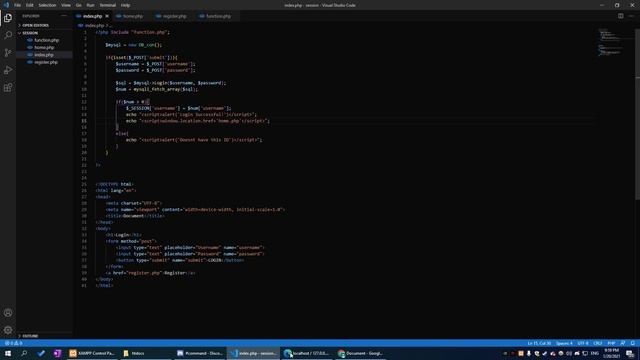
Task: Click the Split Editor icon
Action: click(x=620, y=16)
